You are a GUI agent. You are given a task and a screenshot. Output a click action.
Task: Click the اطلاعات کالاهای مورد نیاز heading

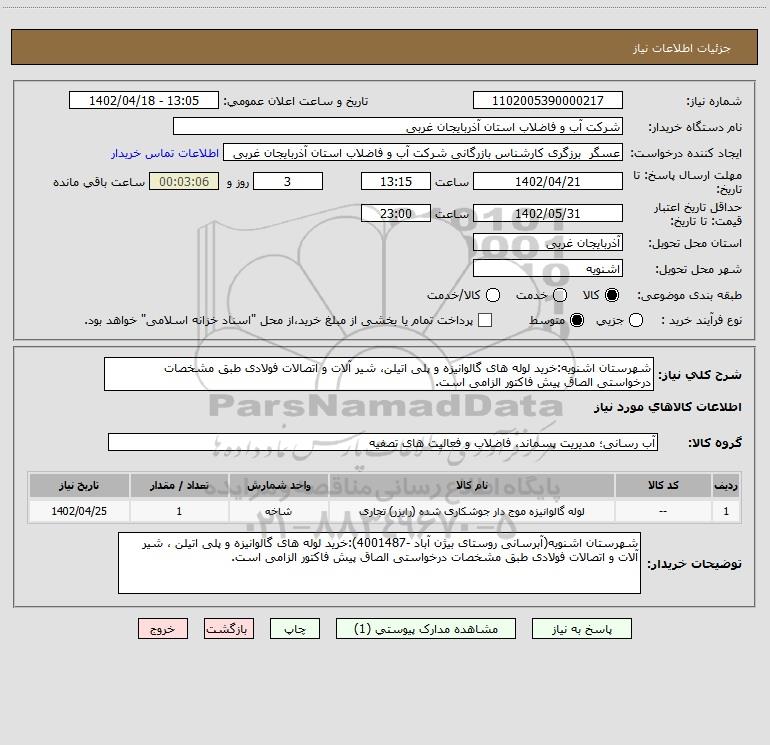[667, 407]
